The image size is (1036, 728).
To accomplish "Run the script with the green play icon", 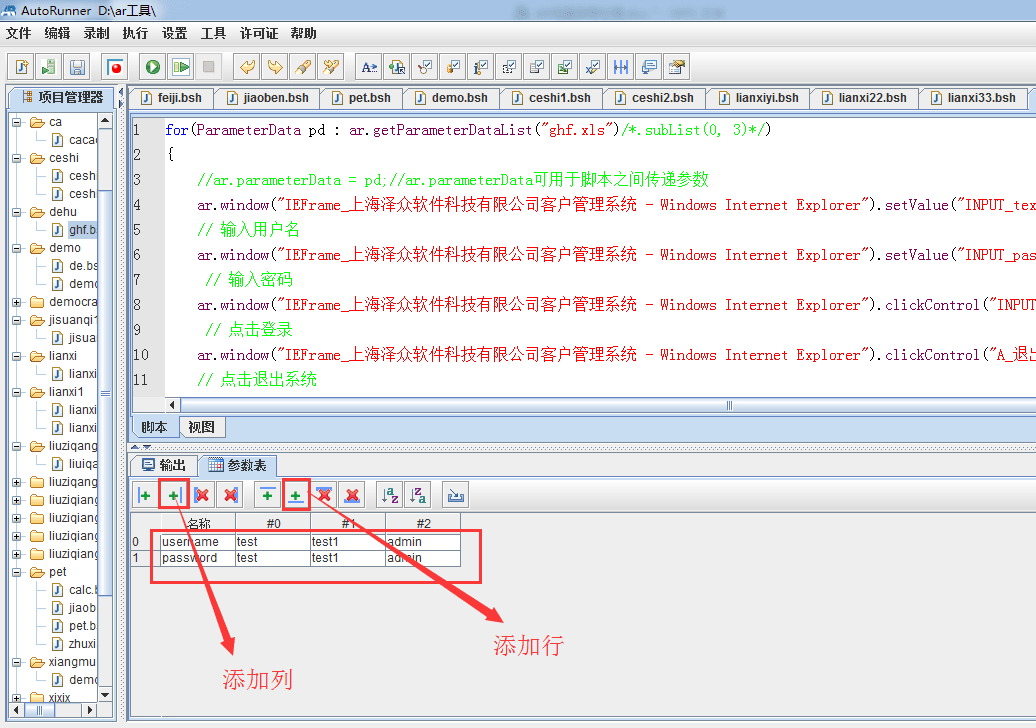I will [153, 67].
